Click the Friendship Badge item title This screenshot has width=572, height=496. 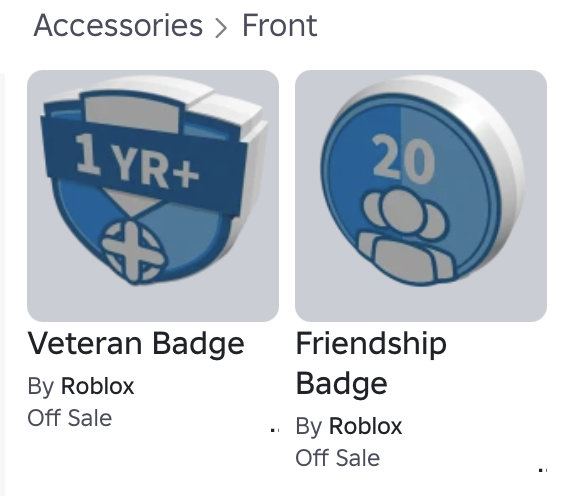point(371,364)
